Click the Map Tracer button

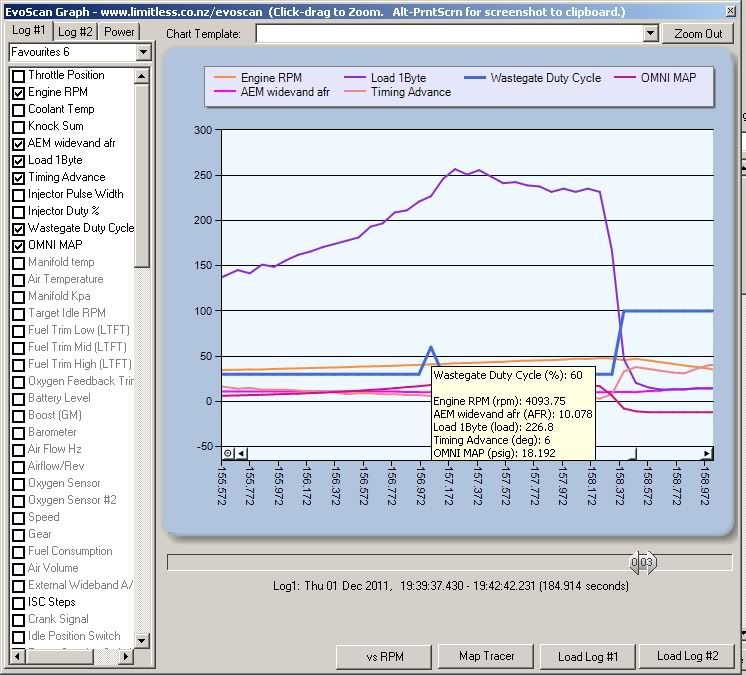pos(485,656)
